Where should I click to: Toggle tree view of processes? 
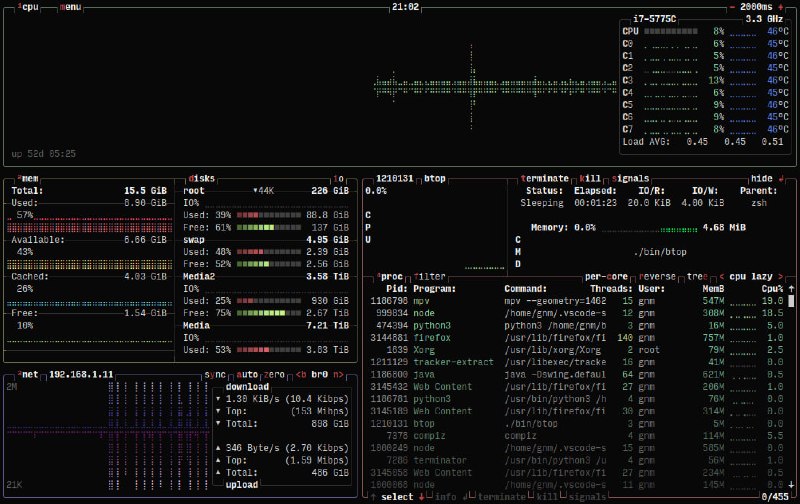(697, 276)
